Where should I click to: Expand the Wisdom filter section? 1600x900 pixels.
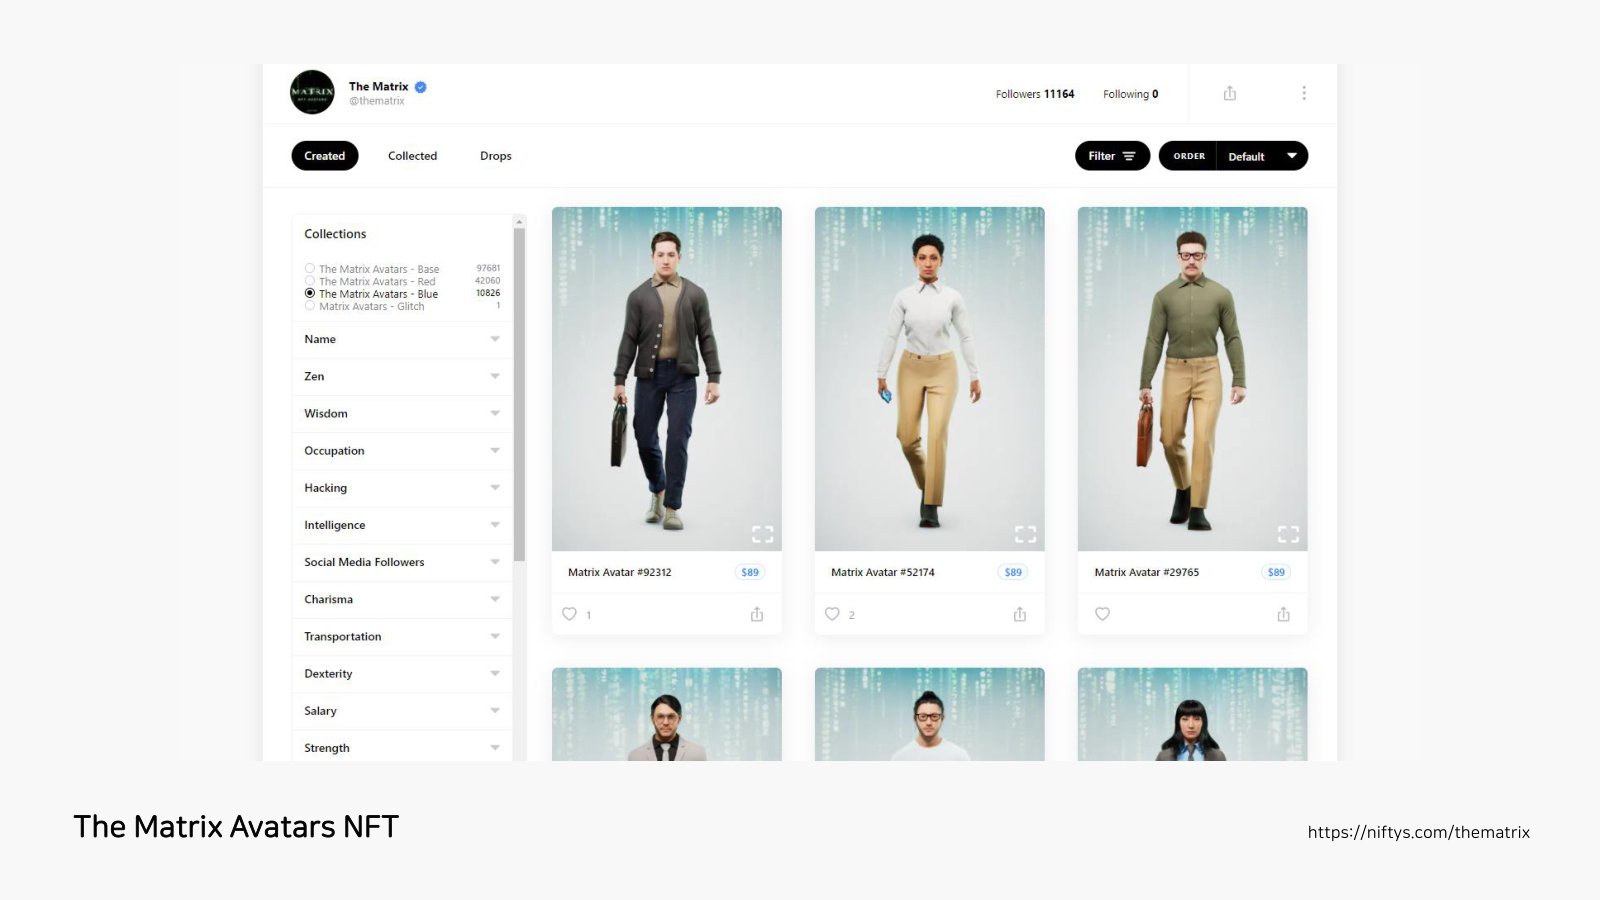[x=402, y=413]
